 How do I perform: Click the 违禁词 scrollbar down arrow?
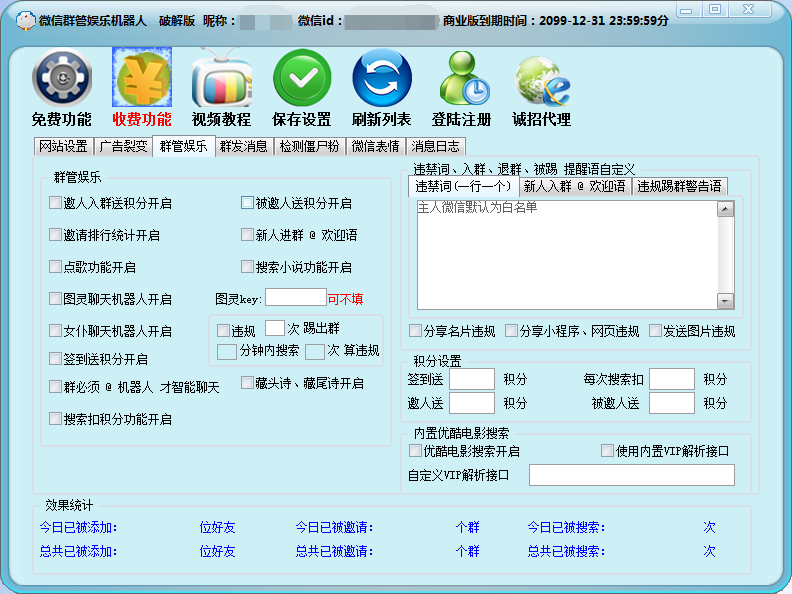point(725,301)
